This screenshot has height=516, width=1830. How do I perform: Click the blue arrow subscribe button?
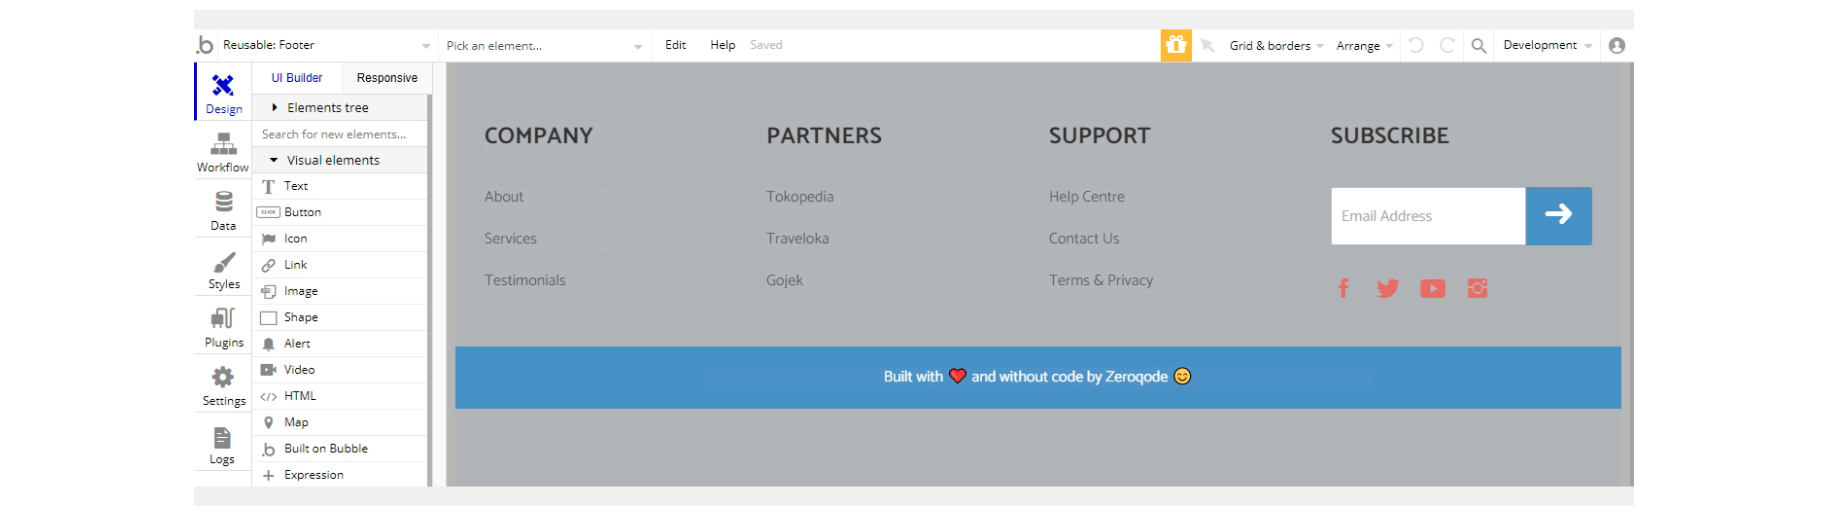[1559, 216]
